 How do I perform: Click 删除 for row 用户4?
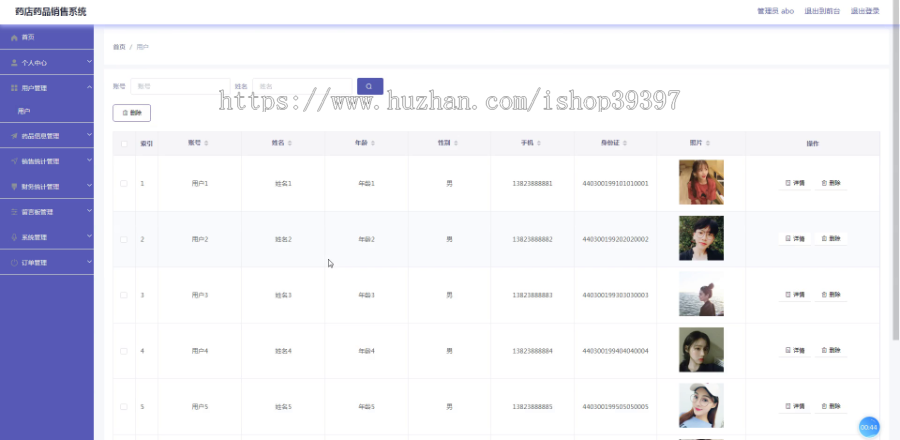(831, 351)
